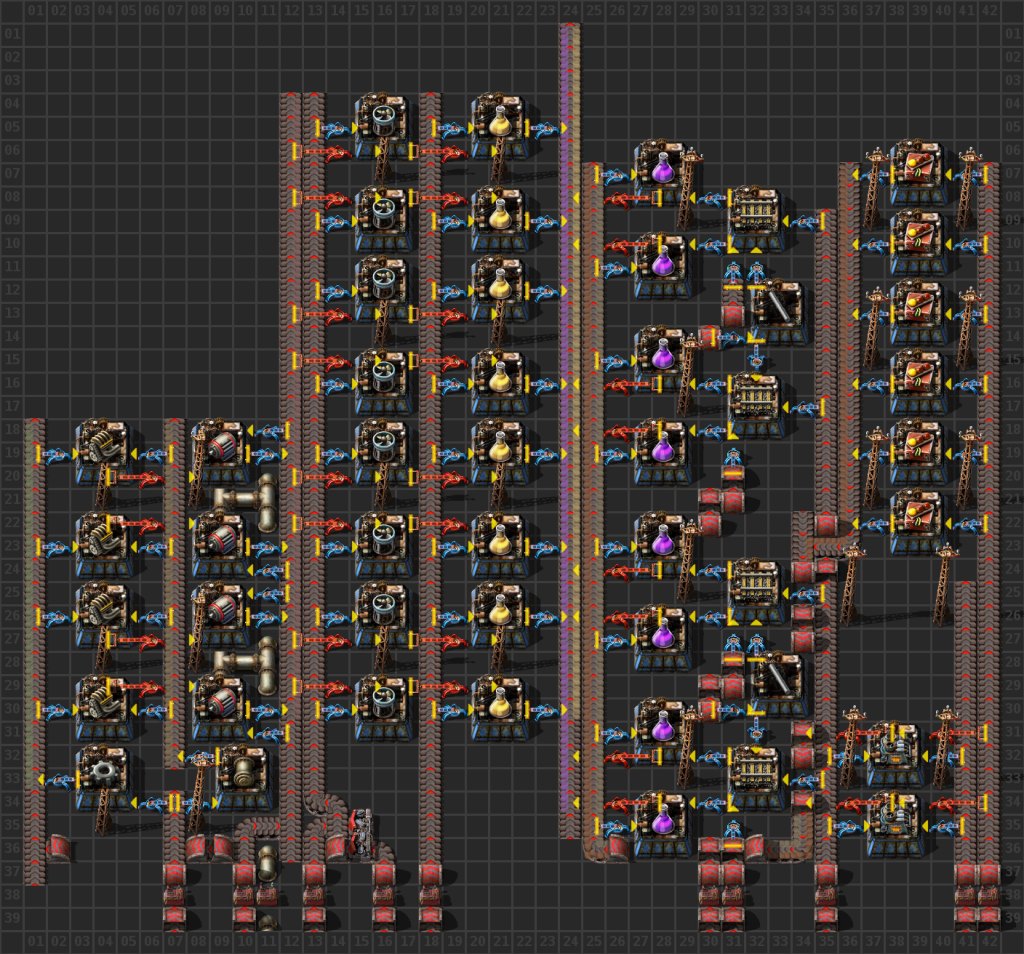Click the upper rail recipe assembler
The height and width of the screenshot is (954, 1024).
click(x=780, y=313)
